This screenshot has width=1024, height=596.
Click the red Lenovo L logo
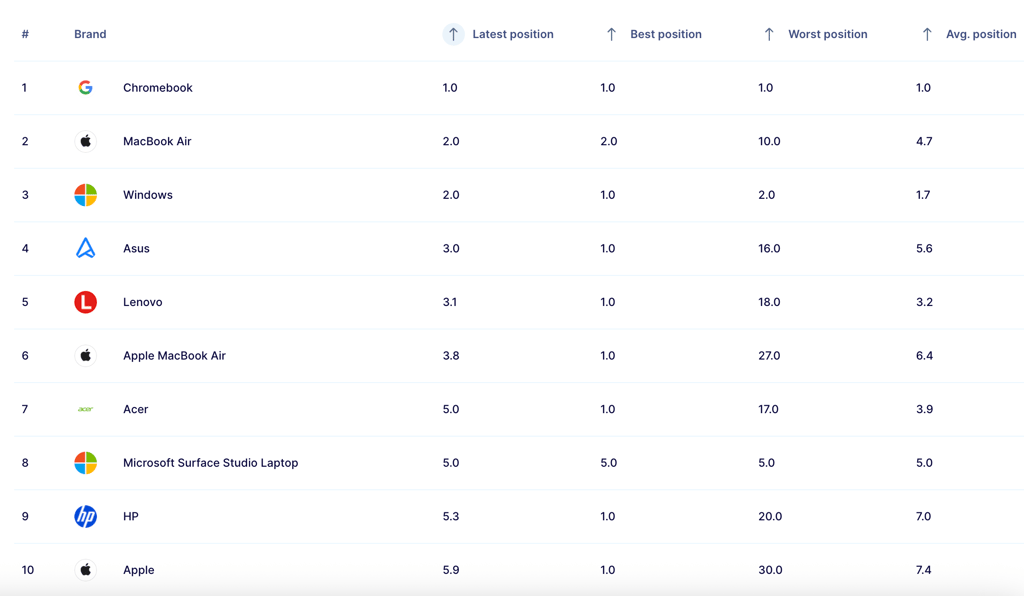pos(86,302)
